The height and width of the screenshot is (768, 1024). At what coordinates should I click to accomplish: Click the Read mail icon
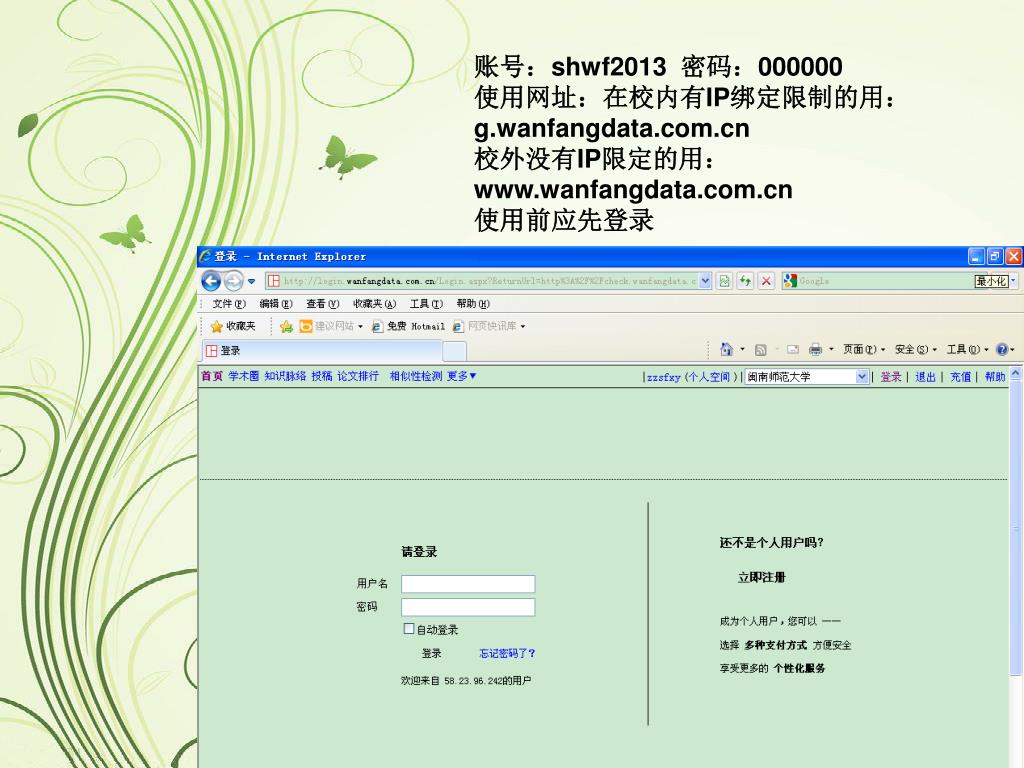pos(793,350)
